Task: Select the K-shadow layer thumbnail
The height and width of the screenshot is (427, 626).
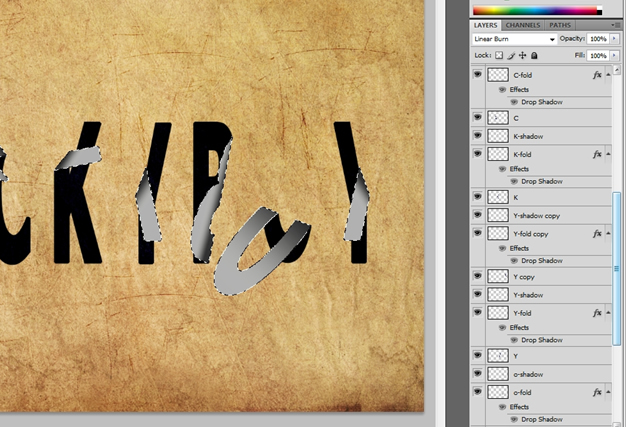Action: pos(498,136)
